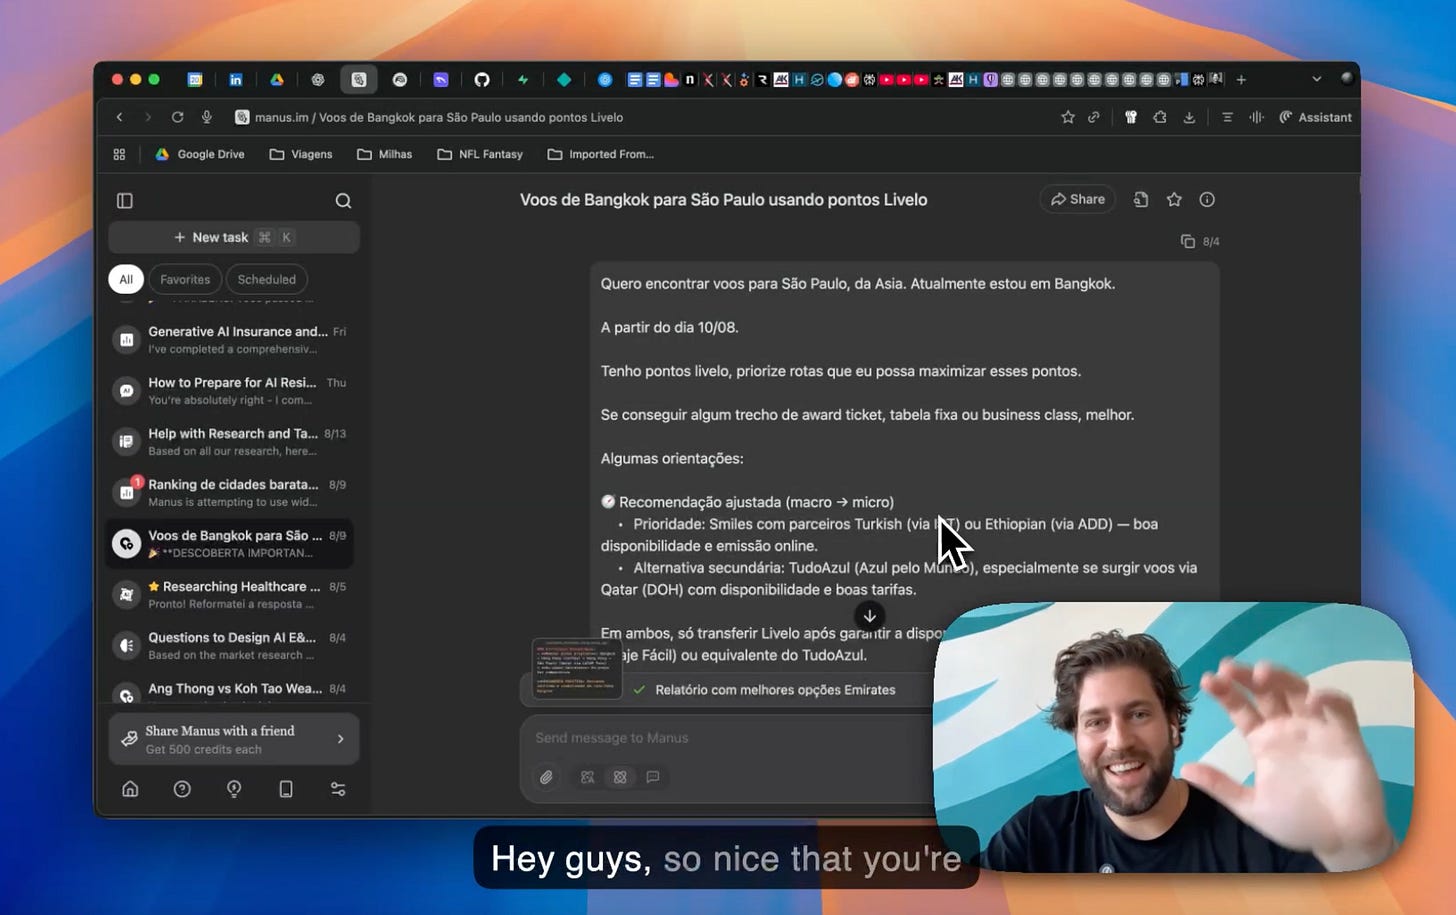Open How to Prepare for AI task
Image resolution: width=1456 pixels, height=915 pixels.
tap(230, 391)
